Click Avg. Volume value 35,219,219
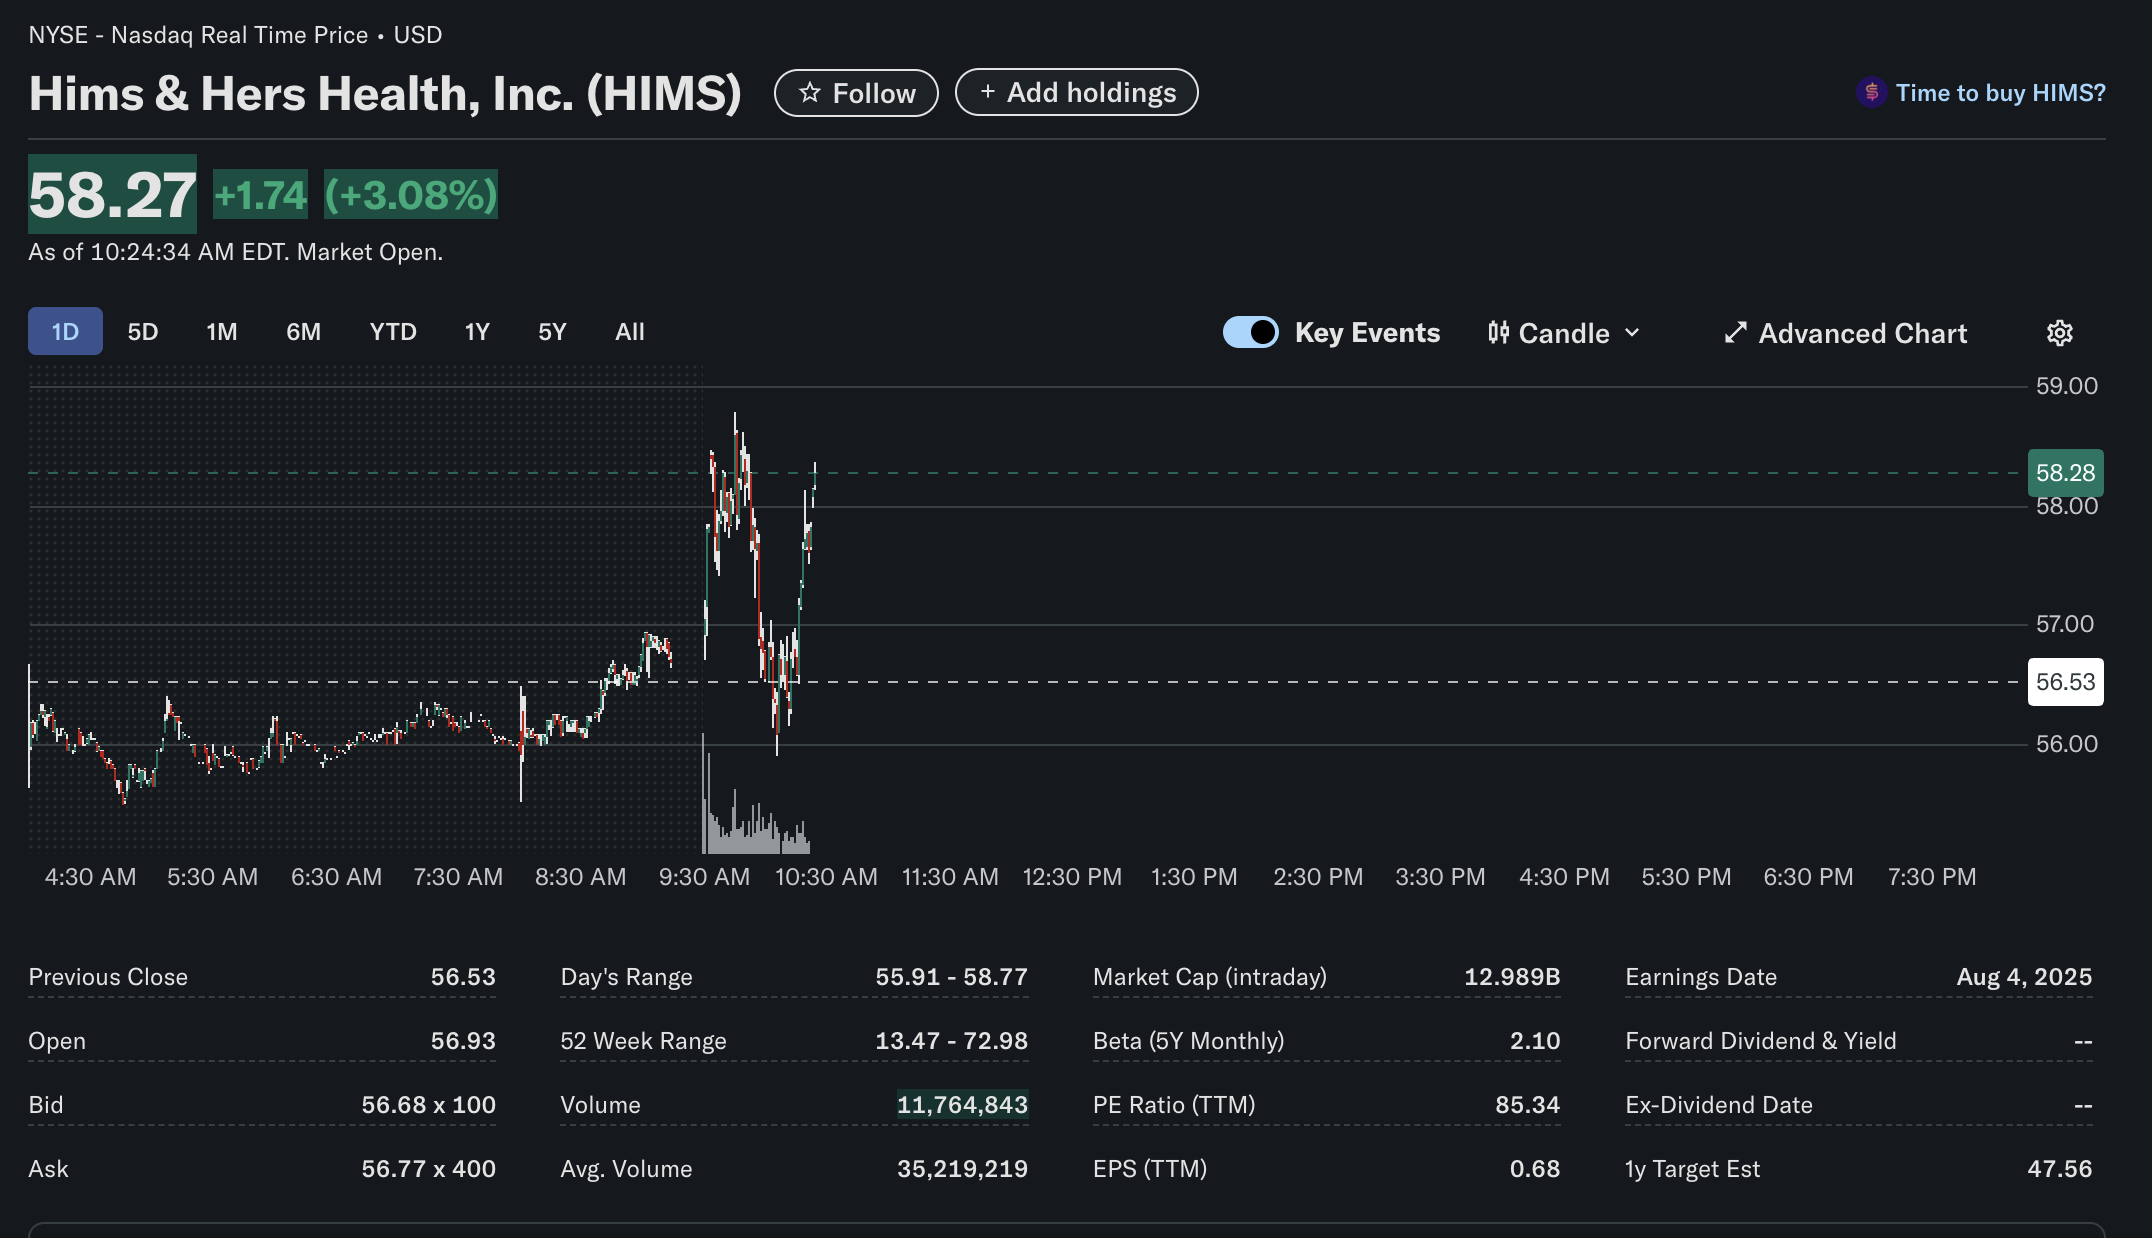The width and height of the screenshot is (2152, 1238). (962, 1169)
